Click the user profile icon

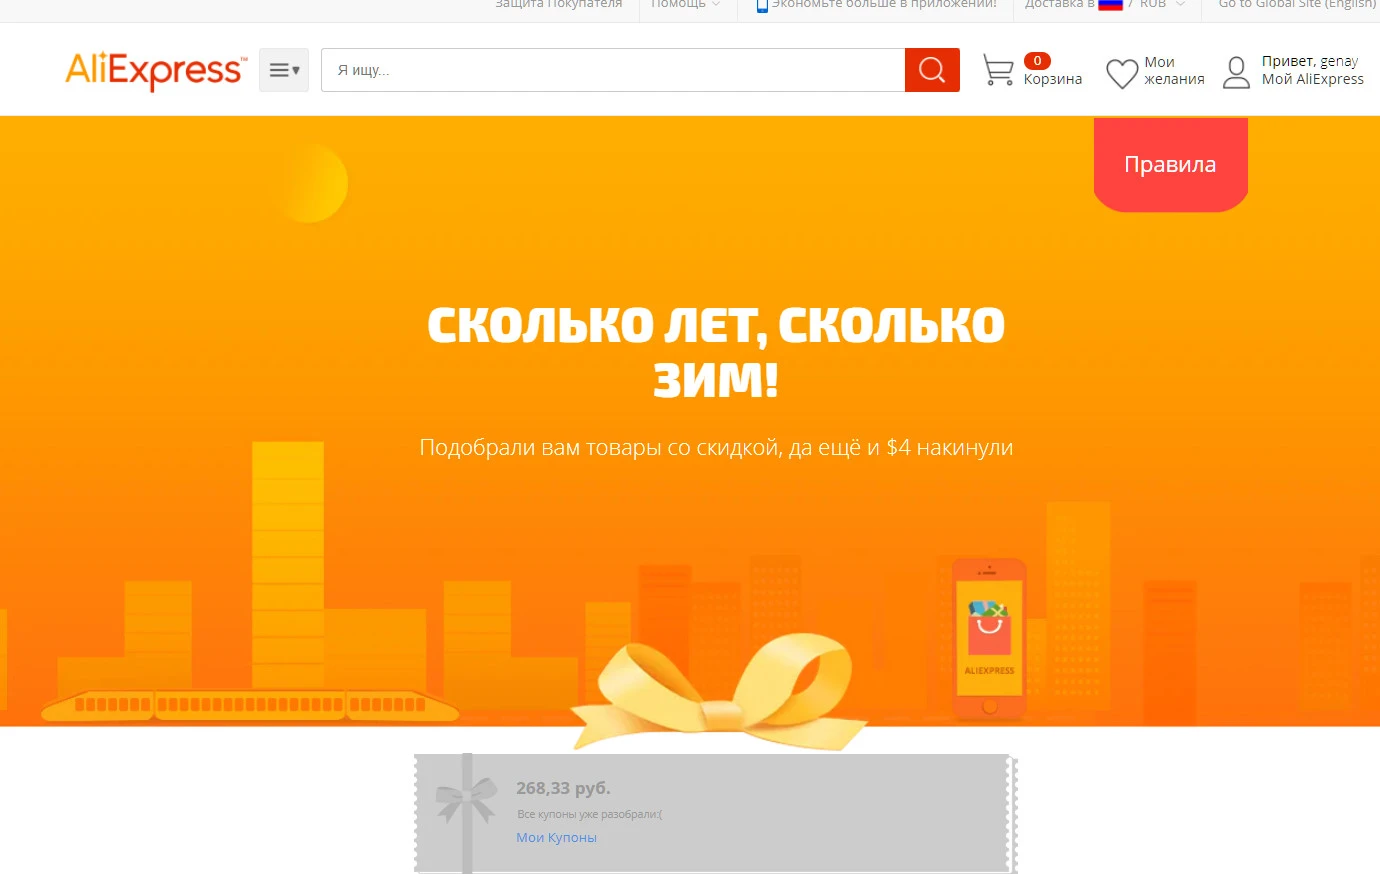pos(1237,72)
